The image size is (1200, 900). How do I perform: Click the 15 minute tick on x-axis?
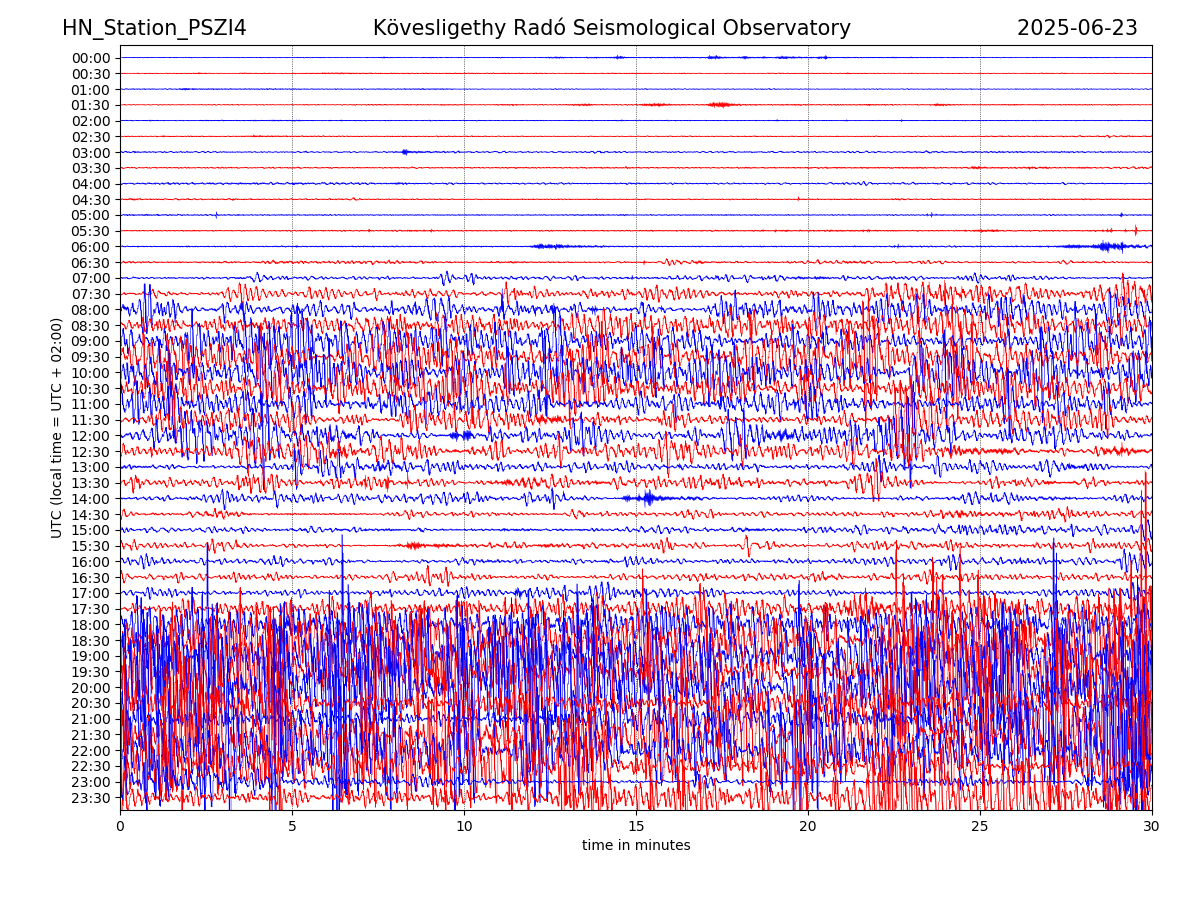click(x=636, y=826)
